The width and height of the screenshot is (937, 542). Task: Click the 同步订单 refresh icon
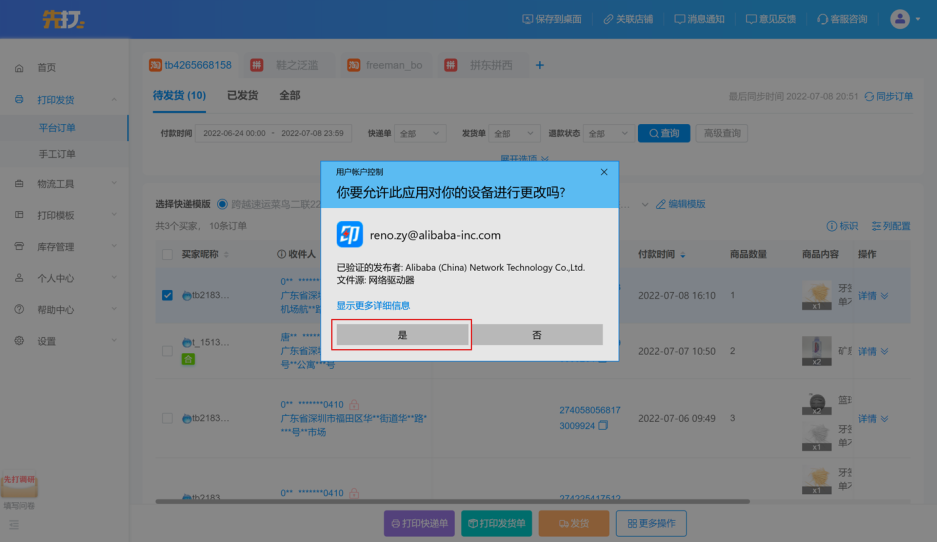(x=868, y=97)
